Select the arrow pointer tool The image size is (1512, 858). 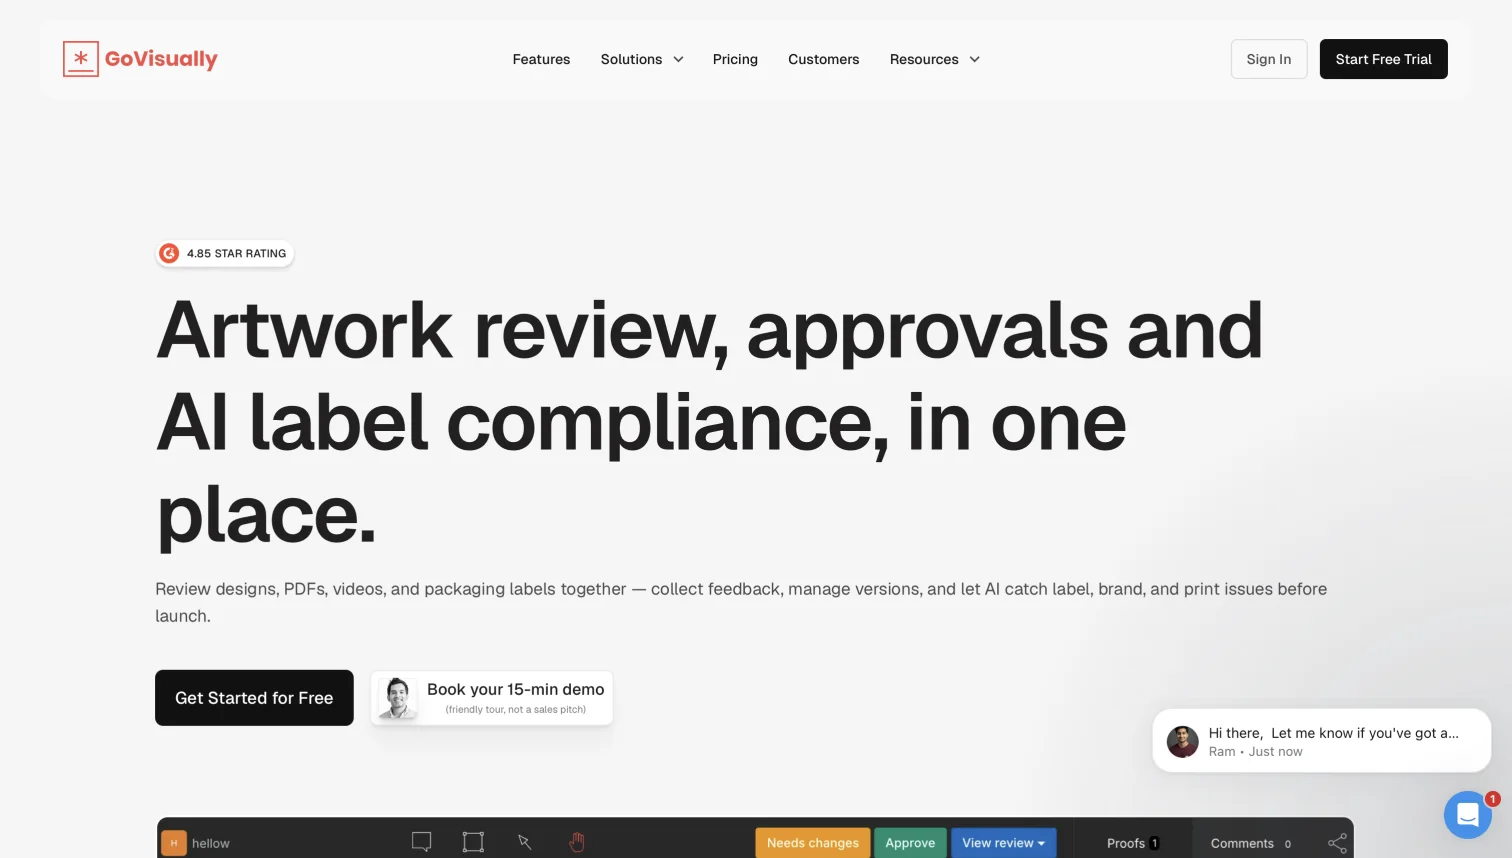point(525,842)
